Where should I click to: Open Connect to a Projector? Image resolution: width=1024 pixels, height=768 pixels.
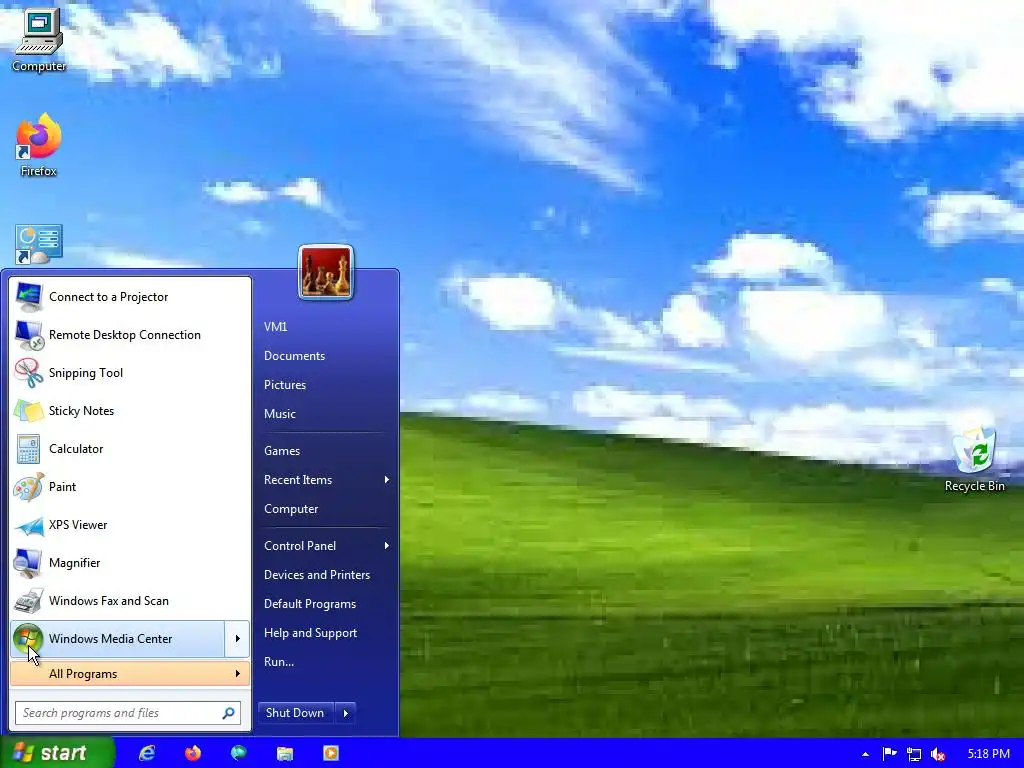(x=130, y=297)
